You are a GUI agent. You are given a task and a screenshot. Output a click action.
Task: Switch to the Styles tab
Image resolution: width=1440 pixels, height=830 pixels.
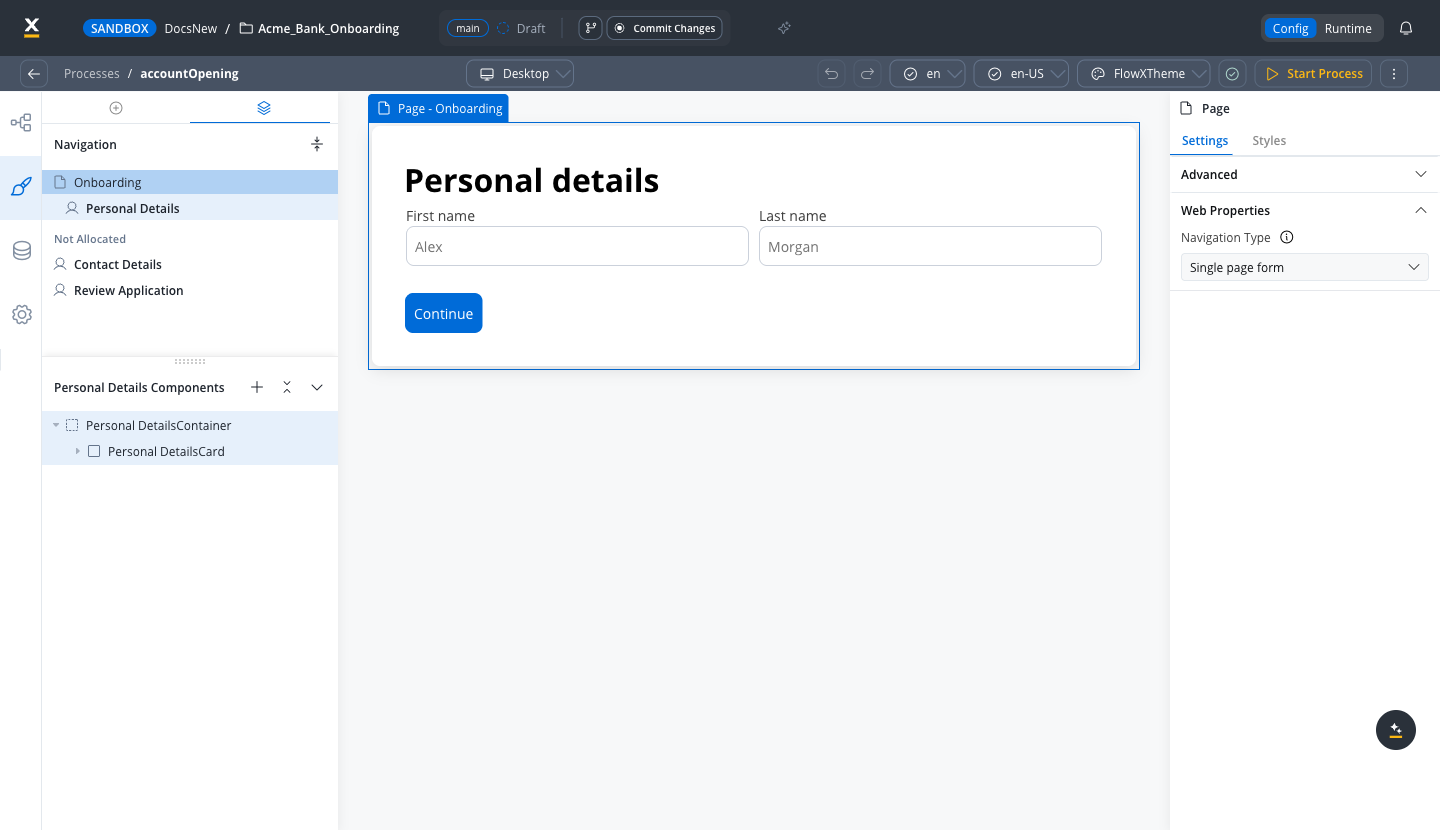click(1269, 140)
